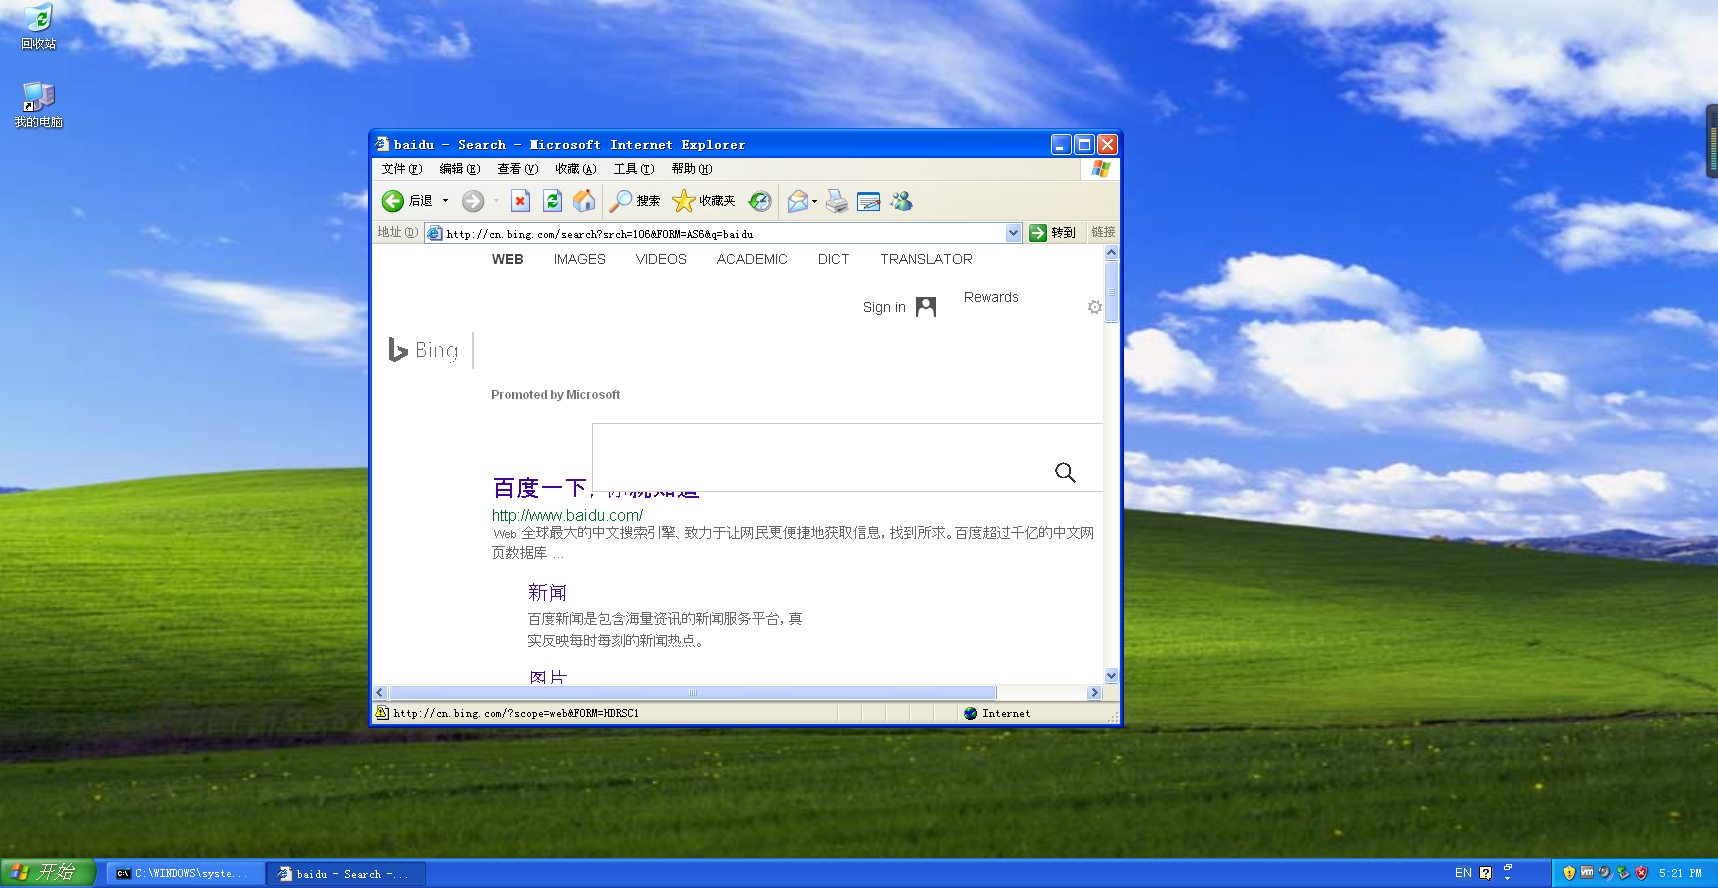Viewport: 1718px width, 888px height.
Task: Open the 编辑(E) menu
Action: (459, 169)
